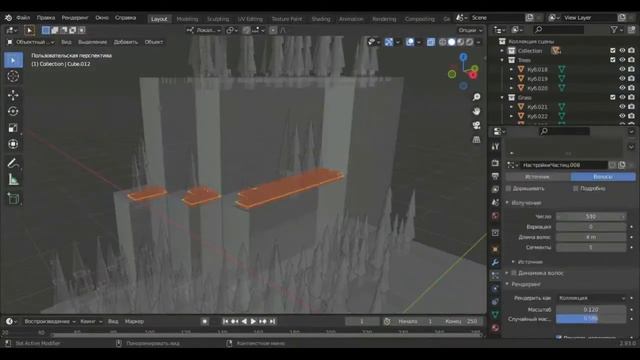The width and height of the screenshot is (640, 360).
Task: Select the Add Cube tool
Action: click(13, 199)
